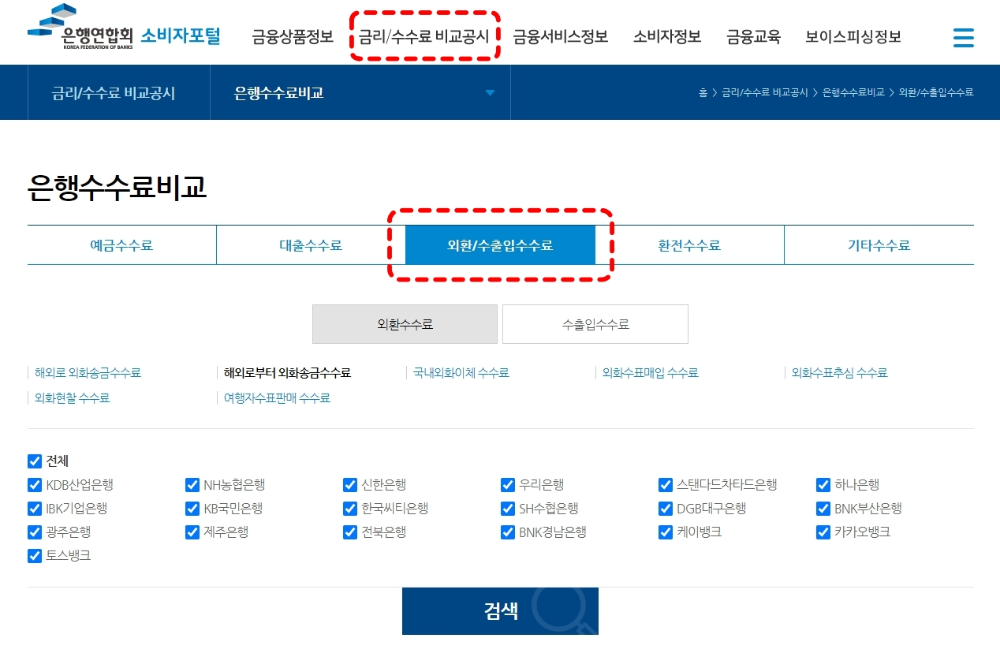Viewport: 1000px width, 651px height.
Task: Click the home breadcrumb link
Action: tap(702, 92)
